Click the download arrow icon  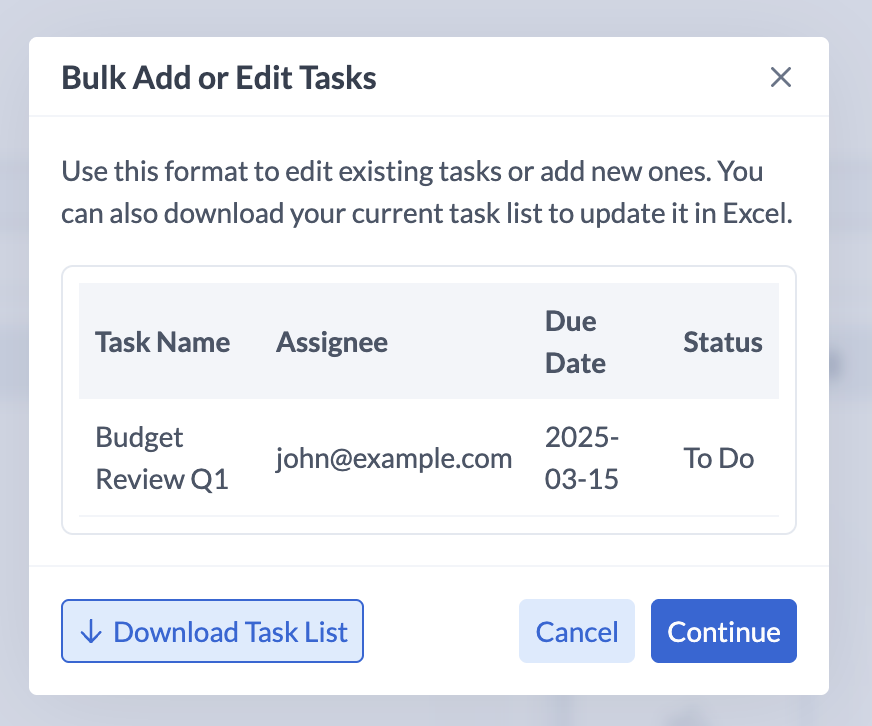(91, 632)
